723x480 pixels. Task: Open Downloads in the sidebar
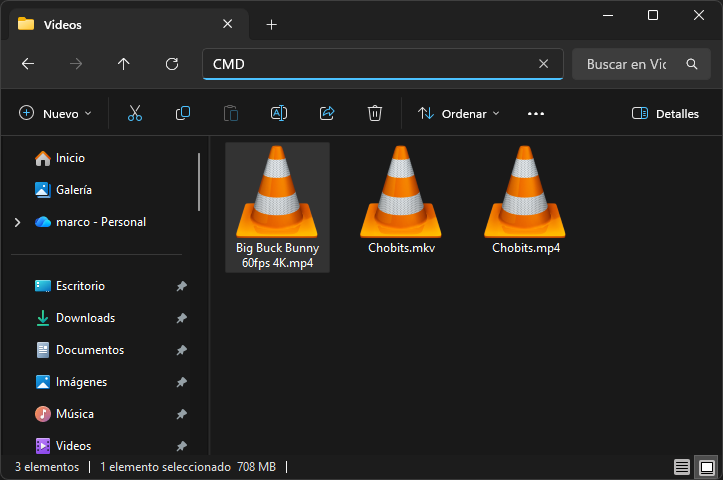(x=75, y=318)
